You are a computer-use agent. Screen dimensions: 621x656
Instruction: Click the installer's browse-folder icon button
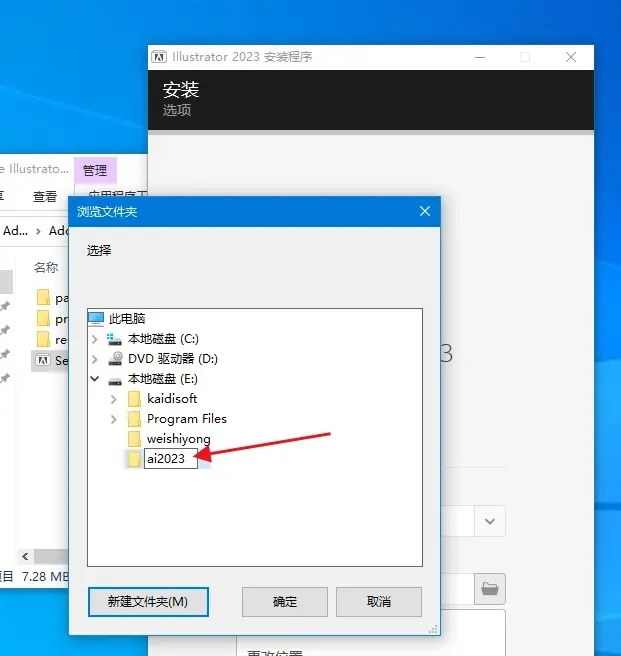coord(490,589)
